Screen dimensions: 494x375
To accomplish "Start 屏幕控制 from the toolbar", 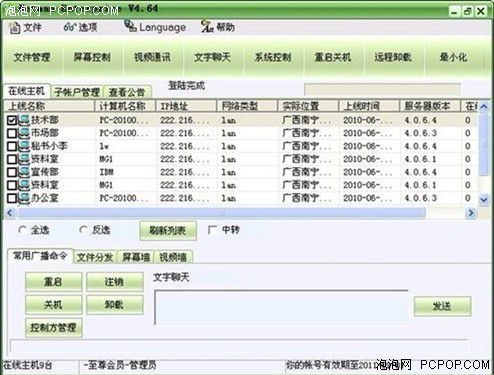I will 92,57.
